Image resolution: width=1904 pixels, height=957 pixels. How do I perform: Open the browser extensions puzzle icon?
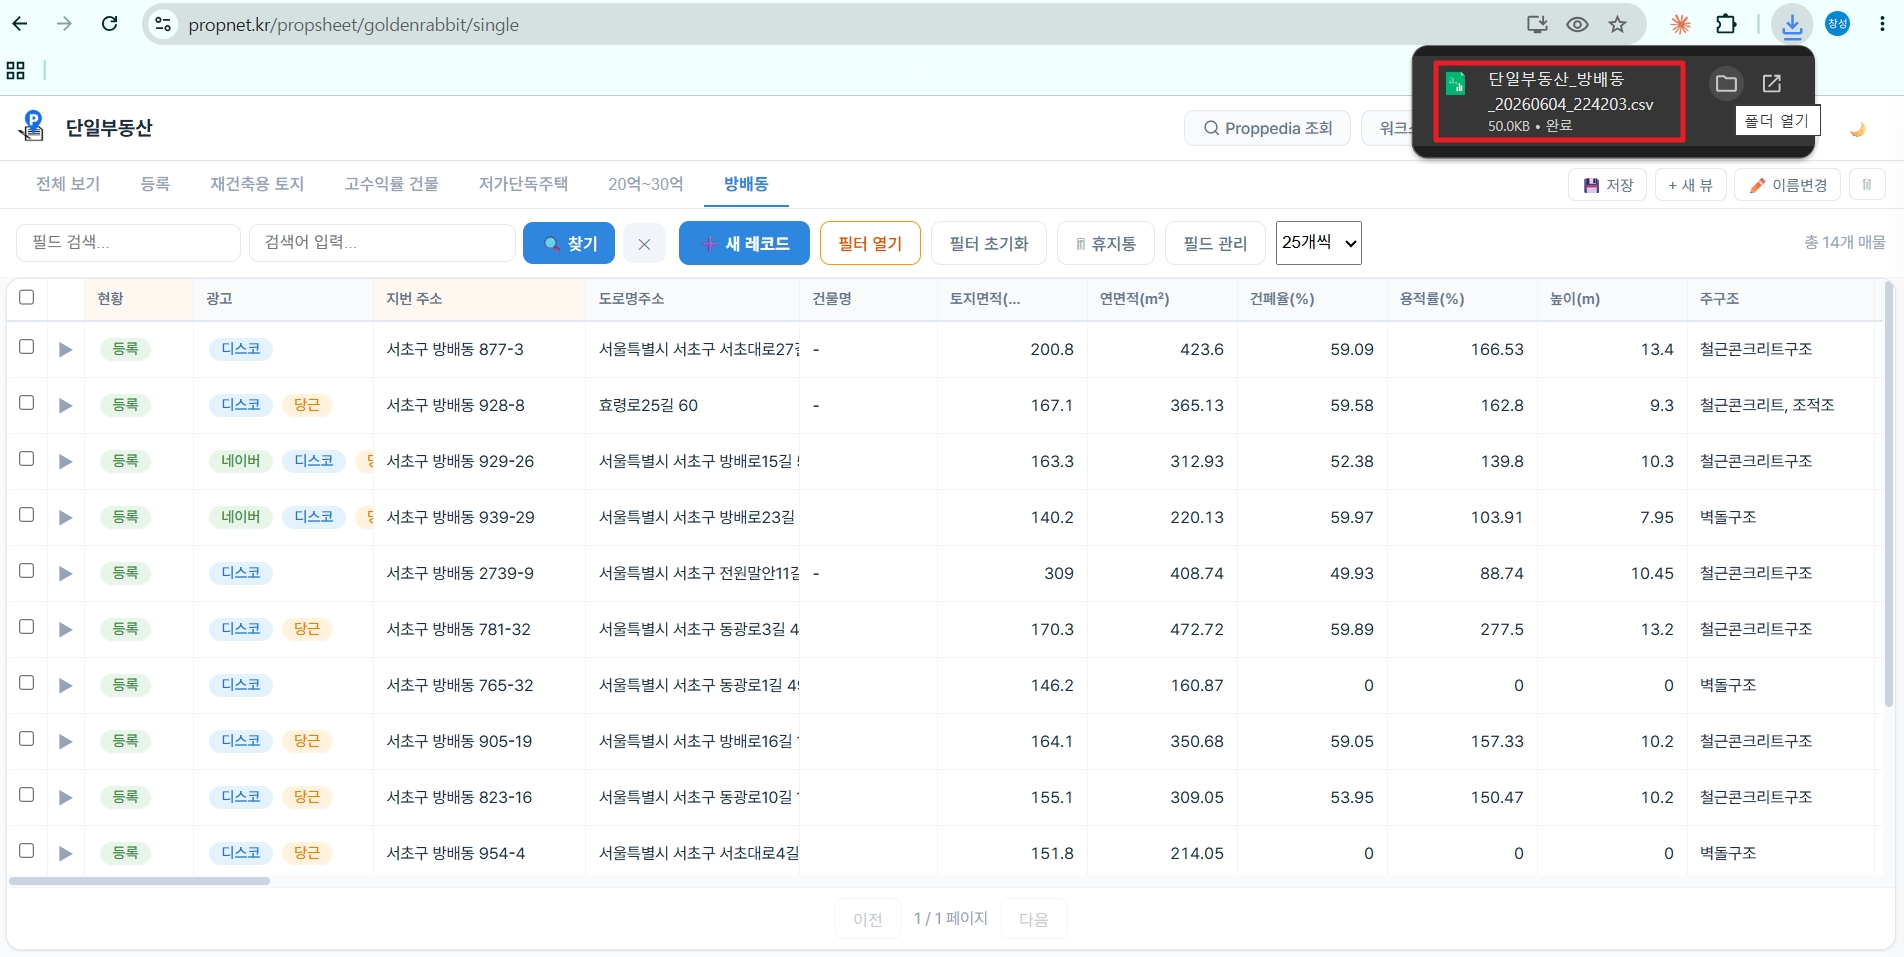coord(1726,24)
